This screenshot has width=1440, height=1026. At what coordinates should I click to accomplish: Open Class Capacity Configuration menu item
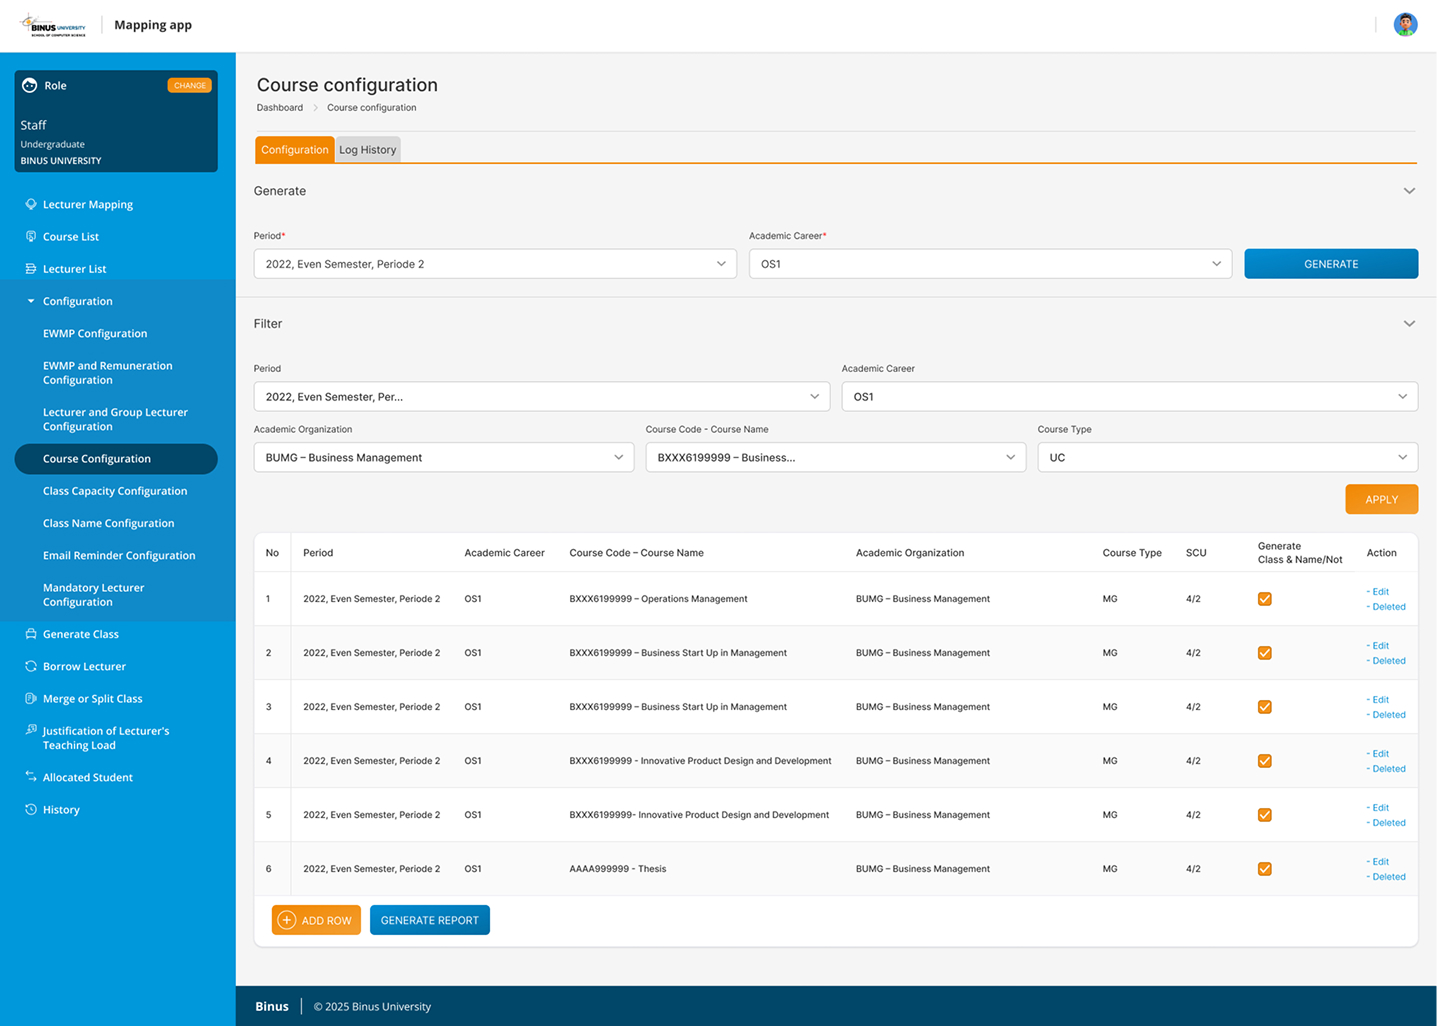pos(115,491)
